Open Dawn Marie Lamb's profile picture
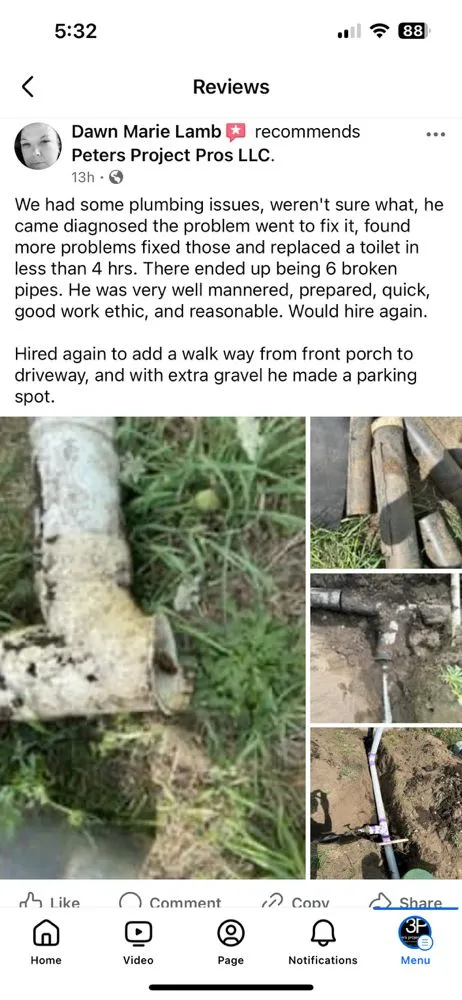 [x=38, y=146]
